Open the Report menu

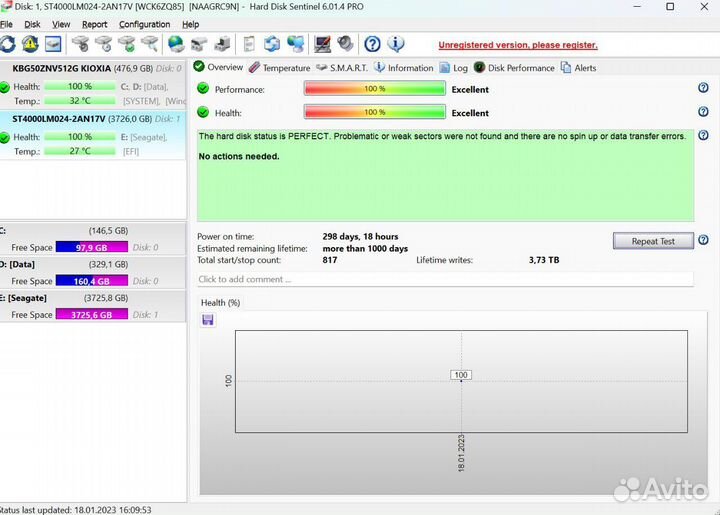pos(95,24)
